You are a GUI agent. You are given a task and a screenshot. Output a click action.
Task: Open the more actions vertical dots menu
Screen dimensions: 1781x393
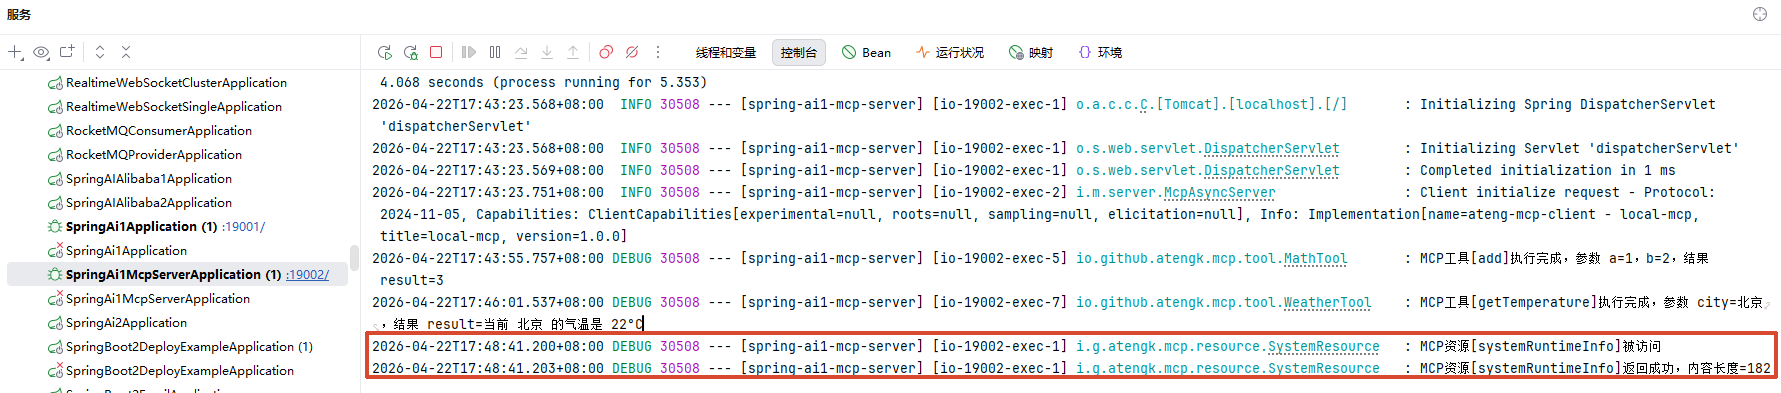tap(658, 52)
